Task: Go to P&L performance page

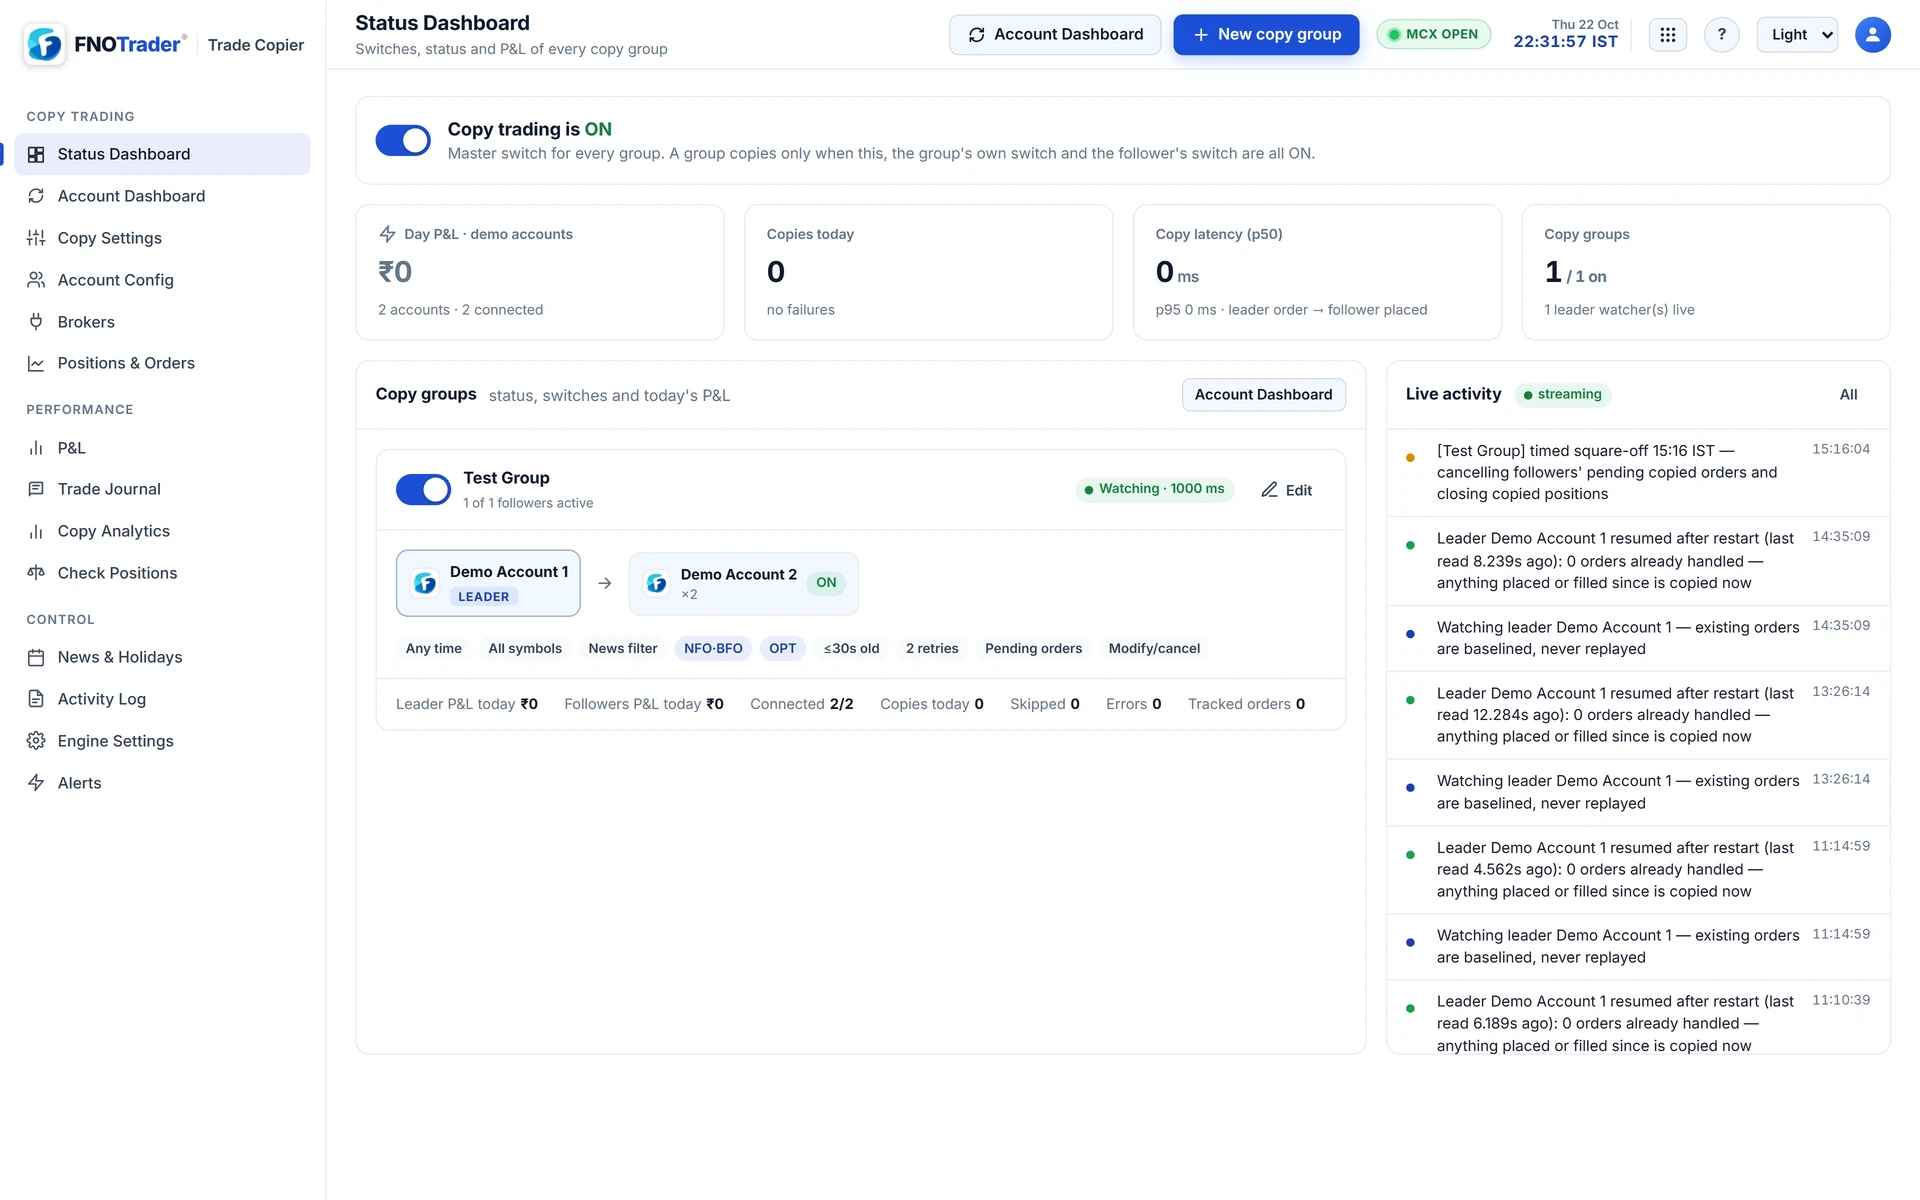Action: pos(162,448)
